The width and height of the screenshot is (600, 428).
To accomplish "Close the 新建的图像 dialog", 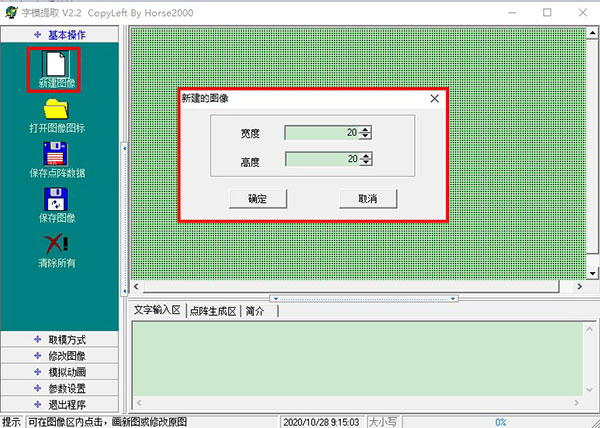I will (434, 99).
